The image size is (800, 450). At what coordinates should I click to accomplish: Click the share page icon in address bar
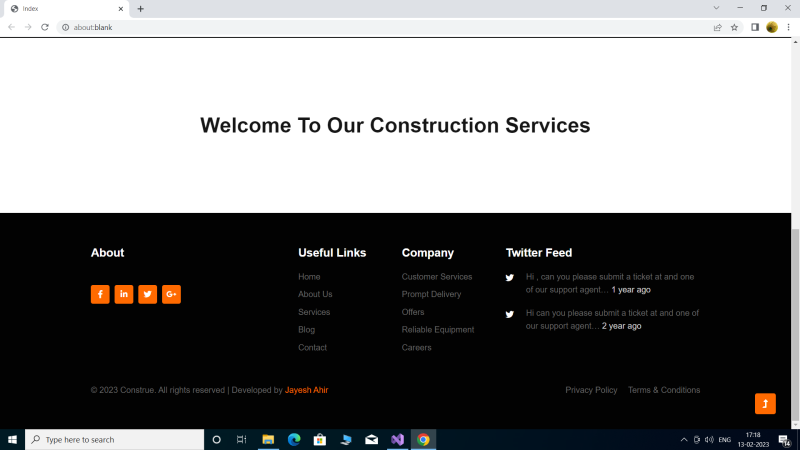pyautogui.click(x=717, y=27)
